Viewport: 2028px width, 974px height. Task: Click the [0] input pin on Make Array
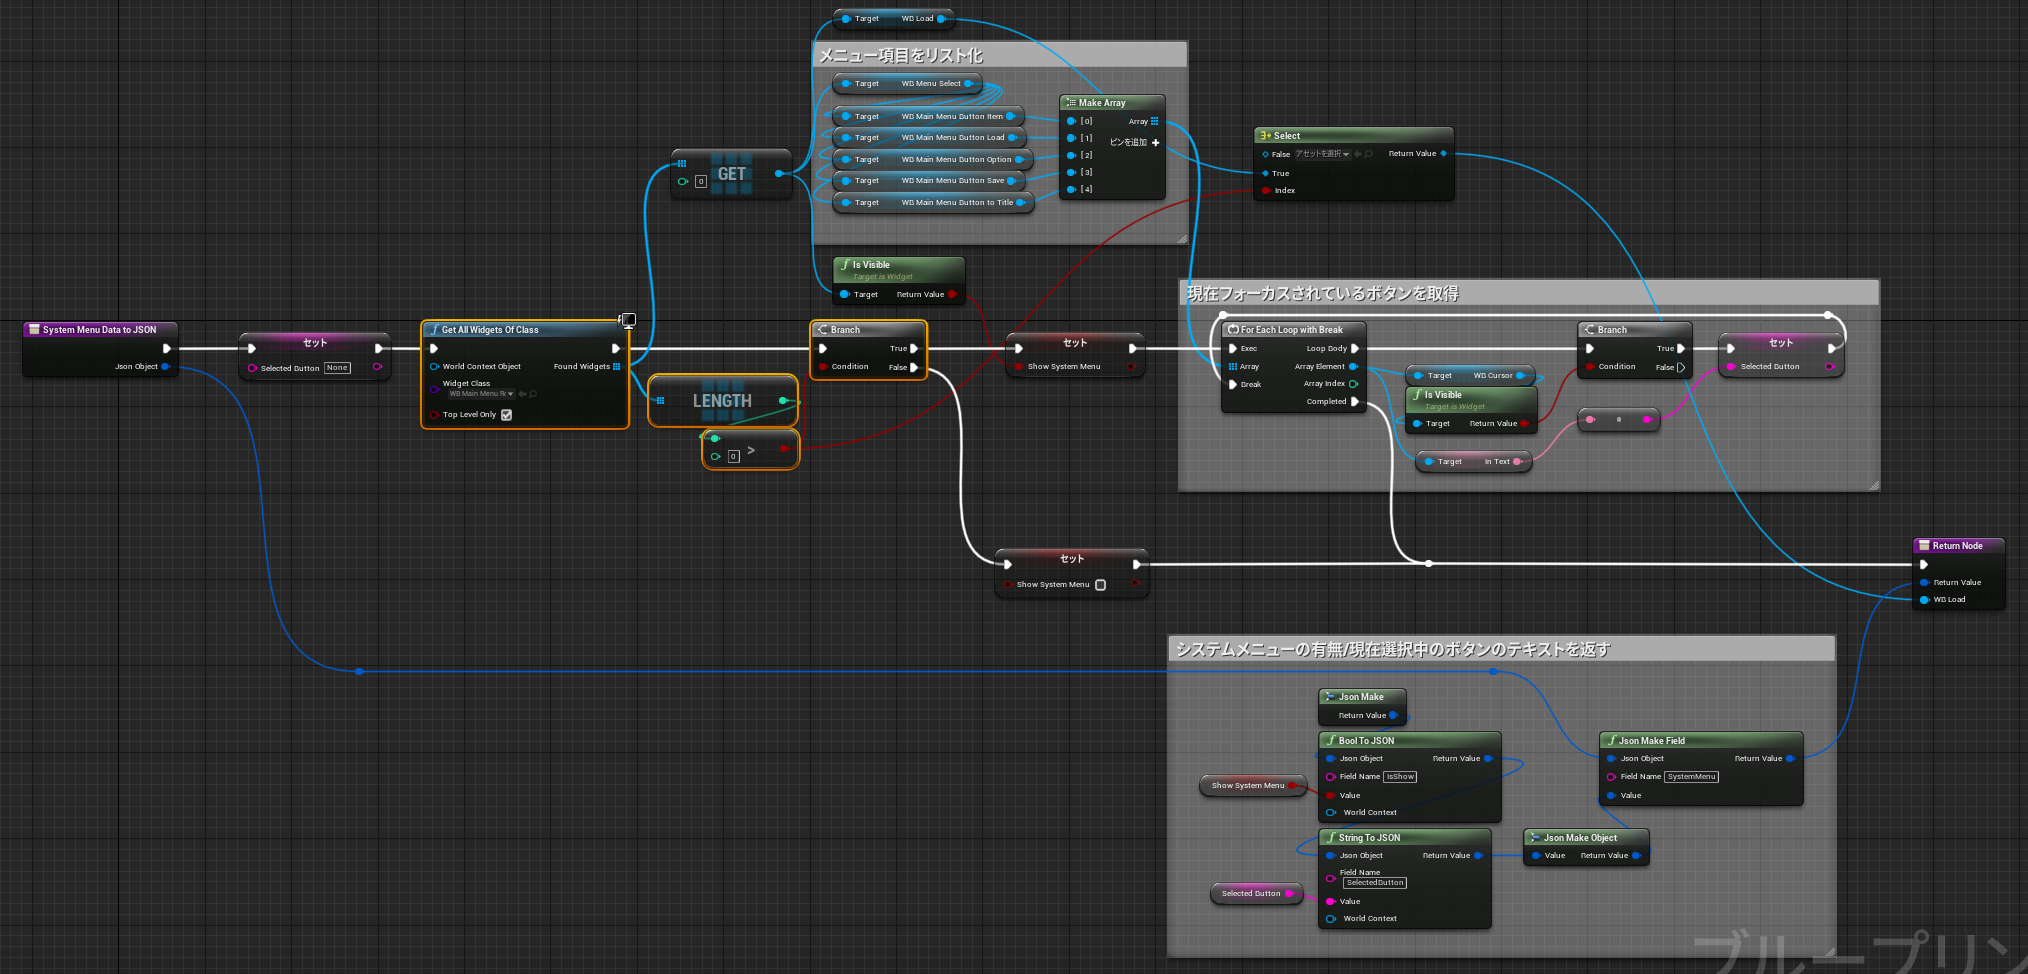click(1071, 121)
